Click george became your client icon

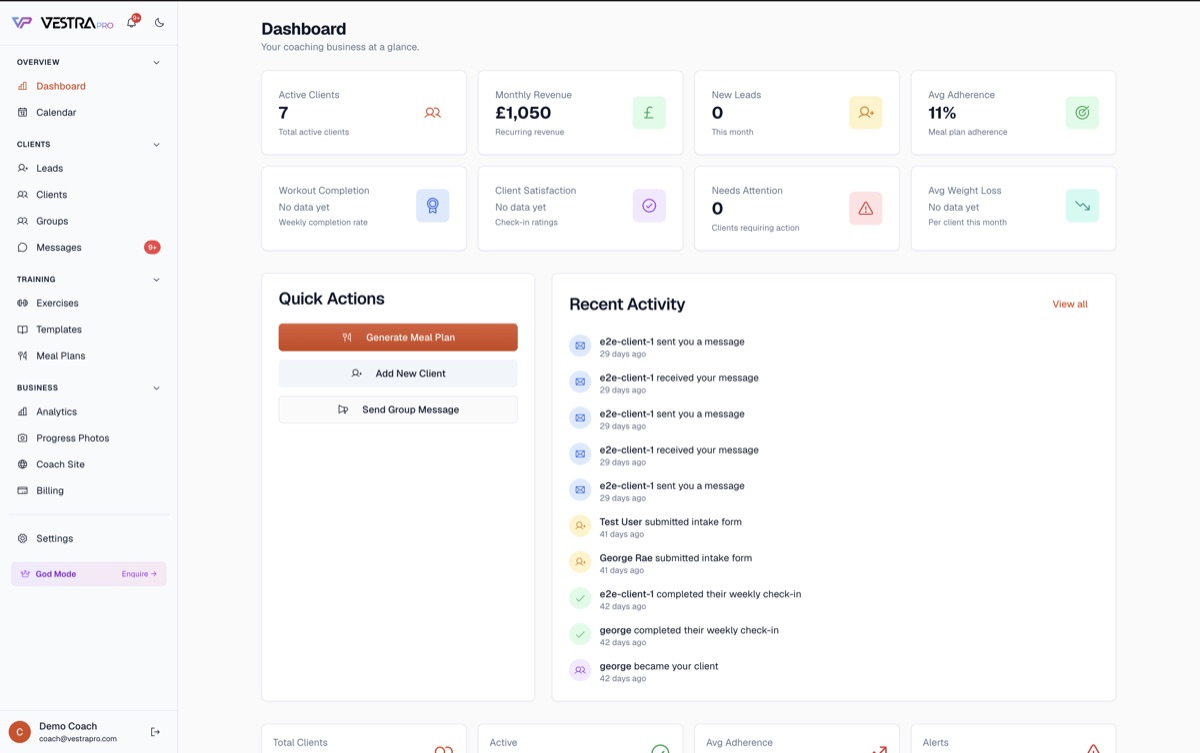(x=580, y=670)
